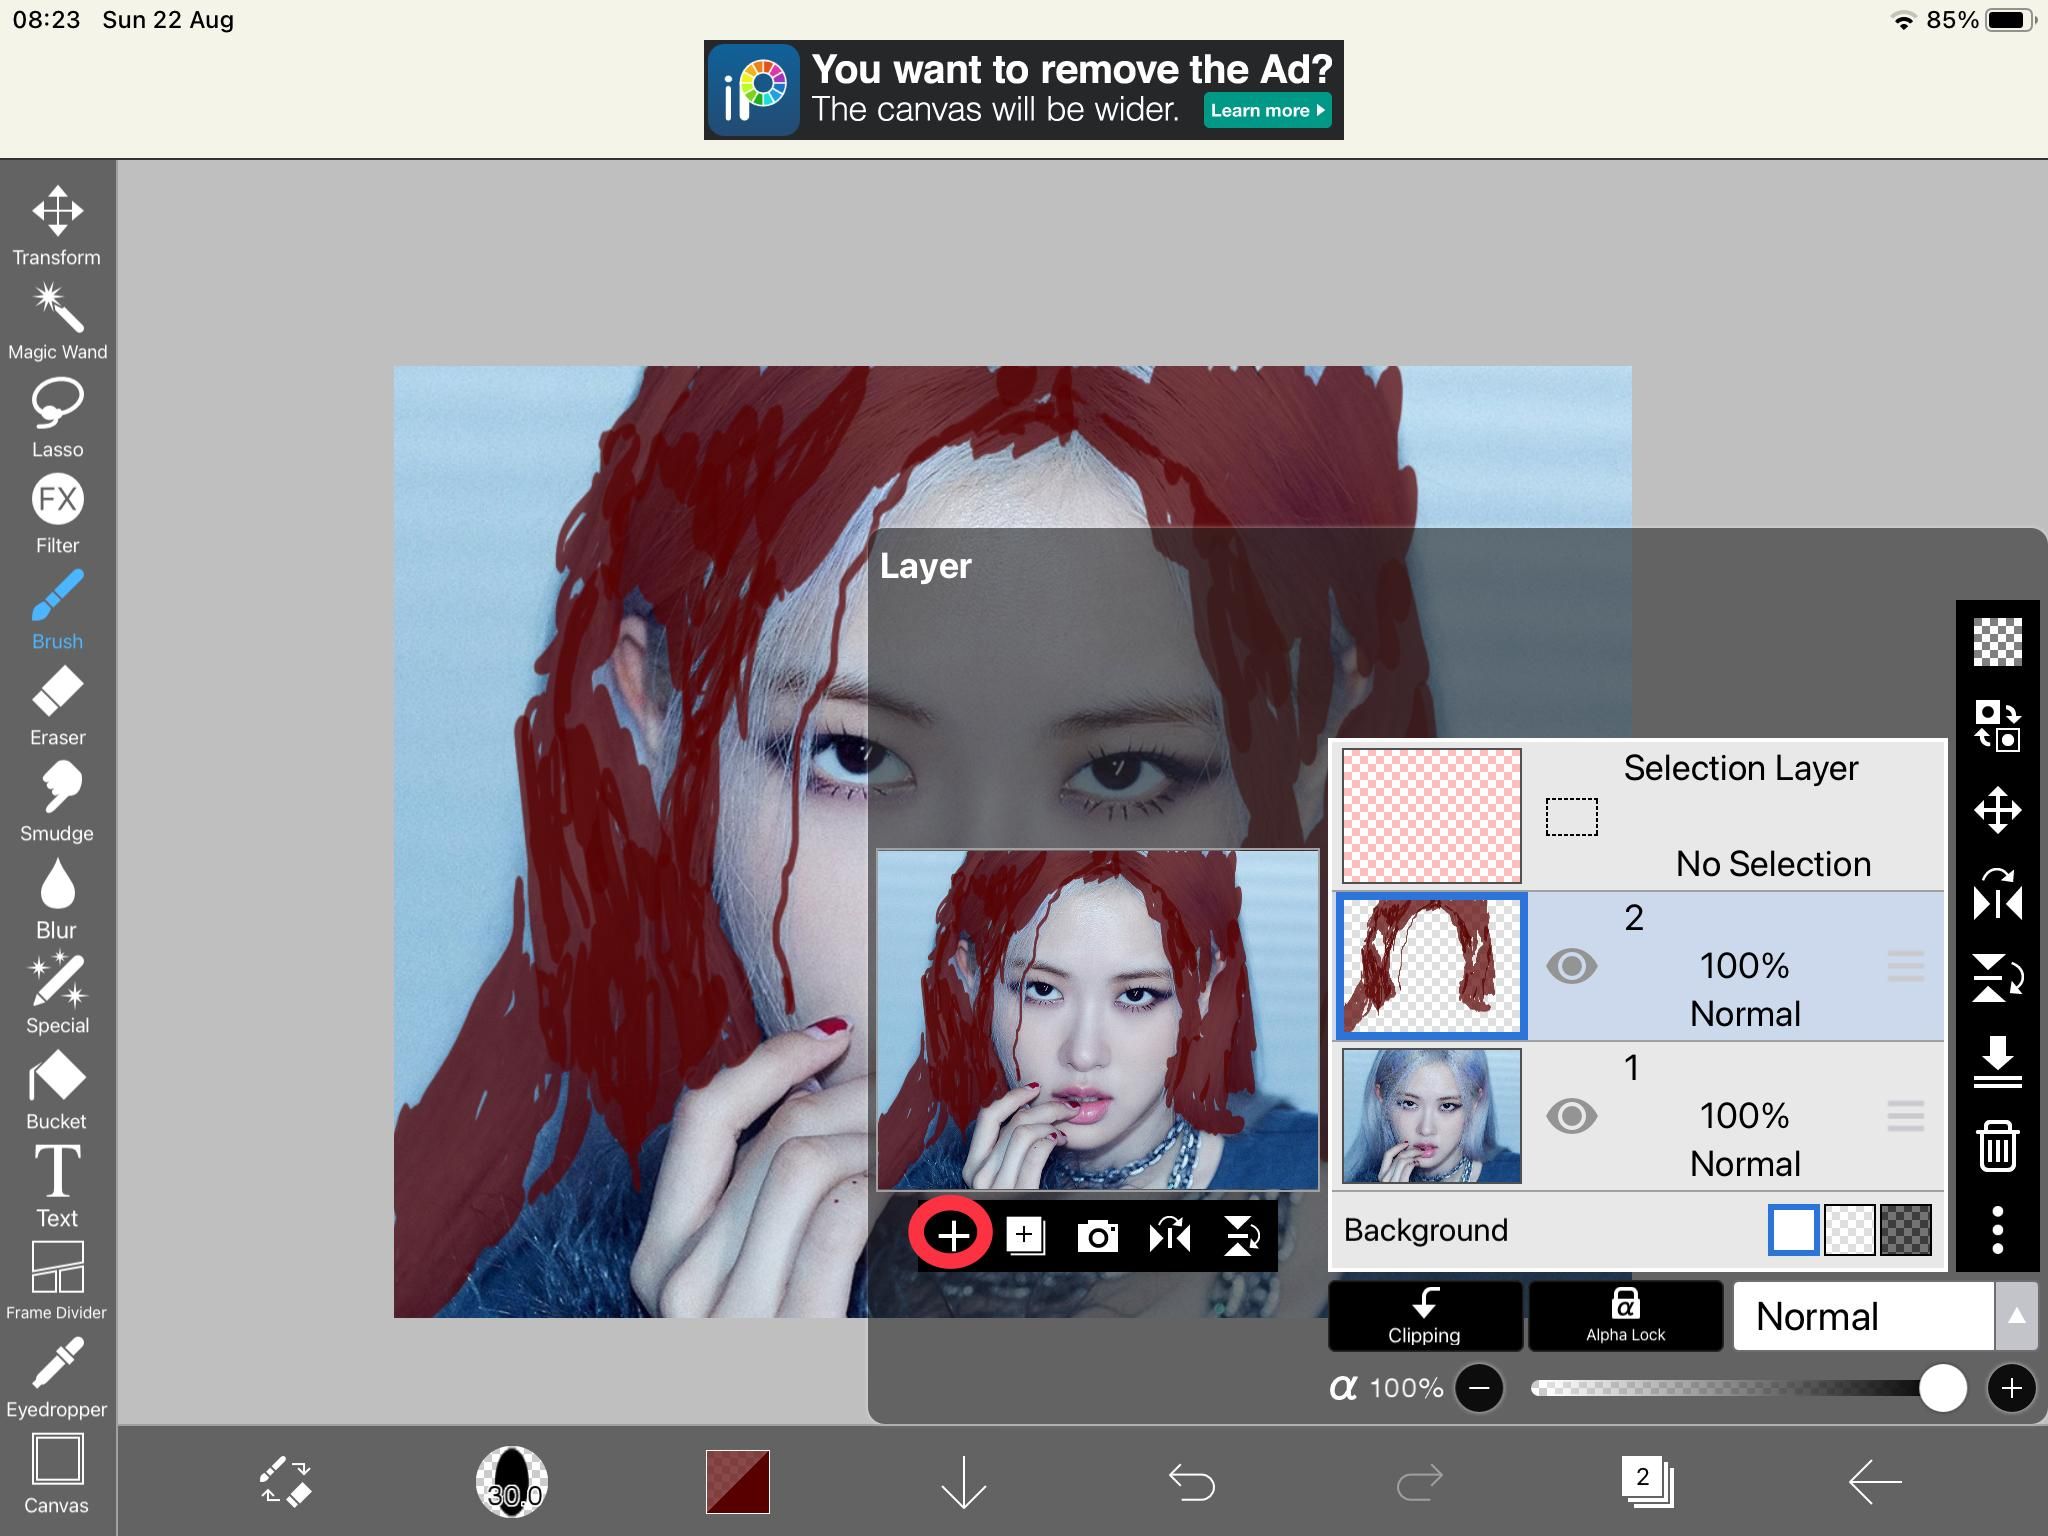This screenshot has width=2048, height=1536.
Task: Open layer 2's hamburger options menu
Action: [1908, 966]
